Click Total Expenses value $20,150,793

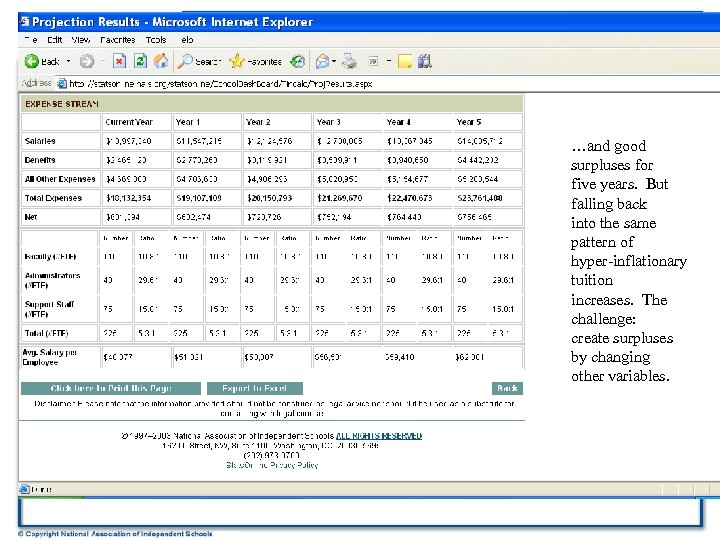coord(270,198)
